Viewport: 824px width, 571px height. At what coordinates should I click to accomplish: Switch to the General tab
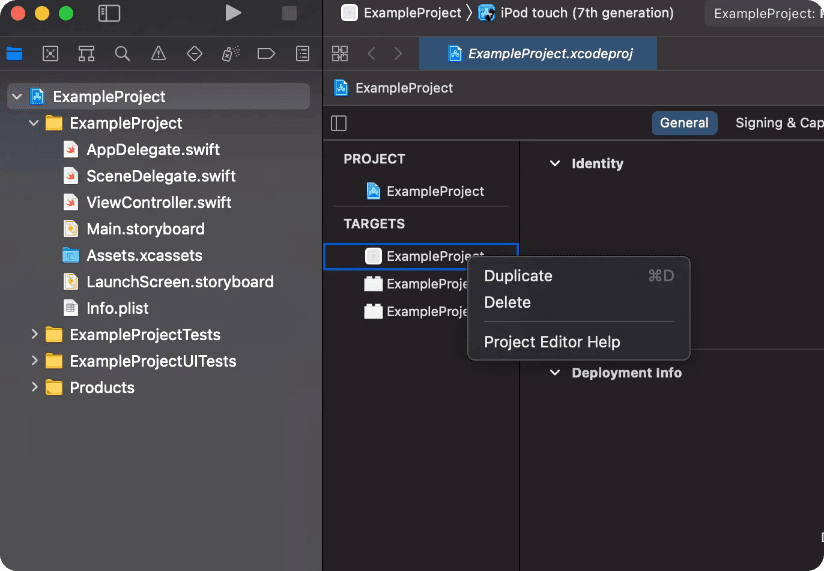pos(684,123)
